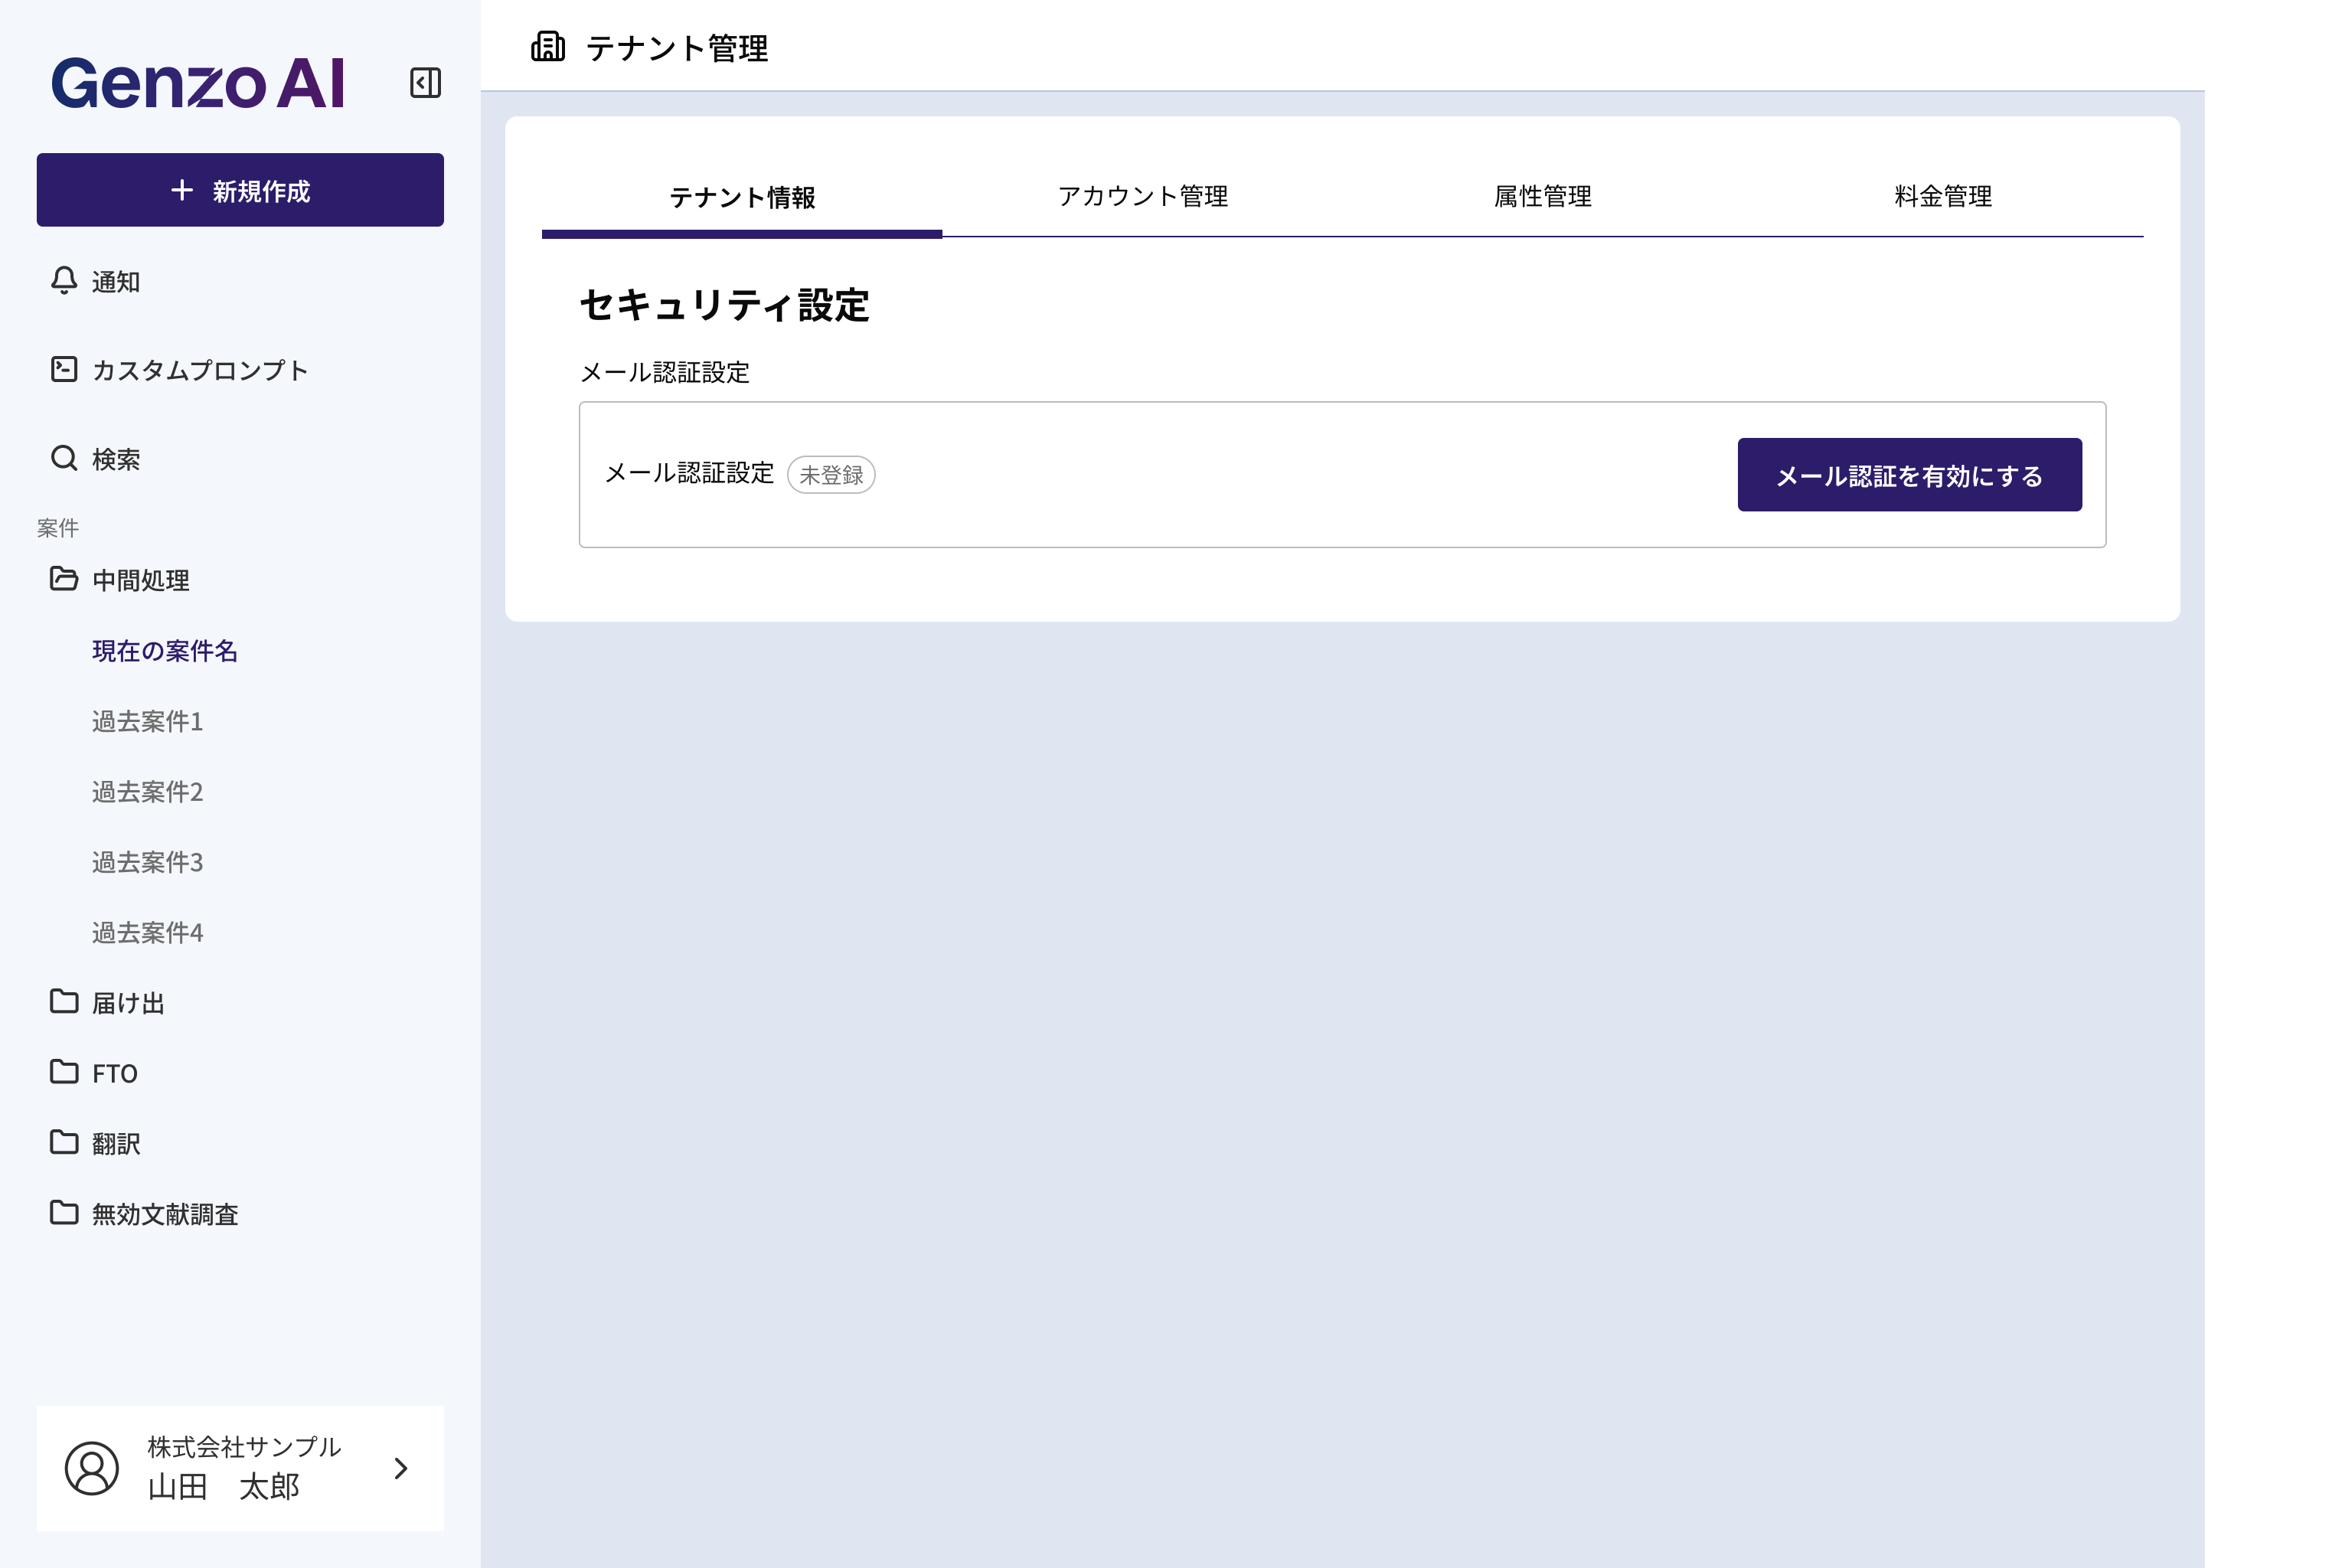The height and width of the screenshot is (1568, 2342).
Task: Expand the 届け出 folder label
Action: point(128,1003)
